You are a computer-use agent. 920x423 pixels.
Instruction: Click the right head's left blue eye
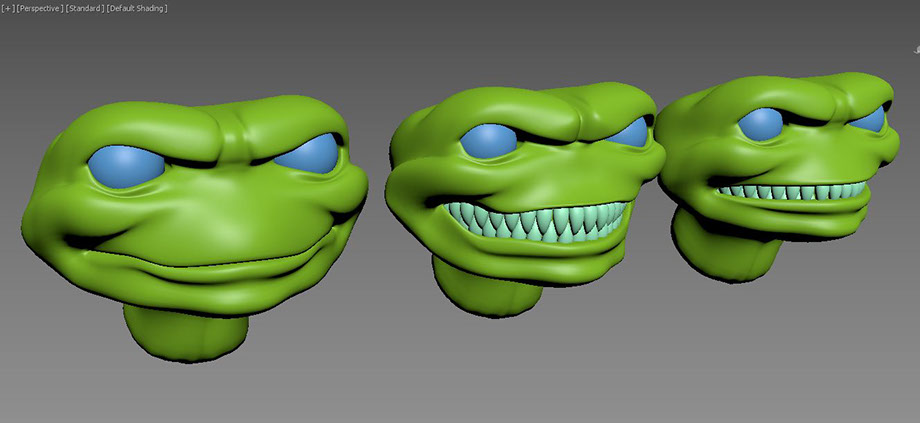tap(760, 123)
